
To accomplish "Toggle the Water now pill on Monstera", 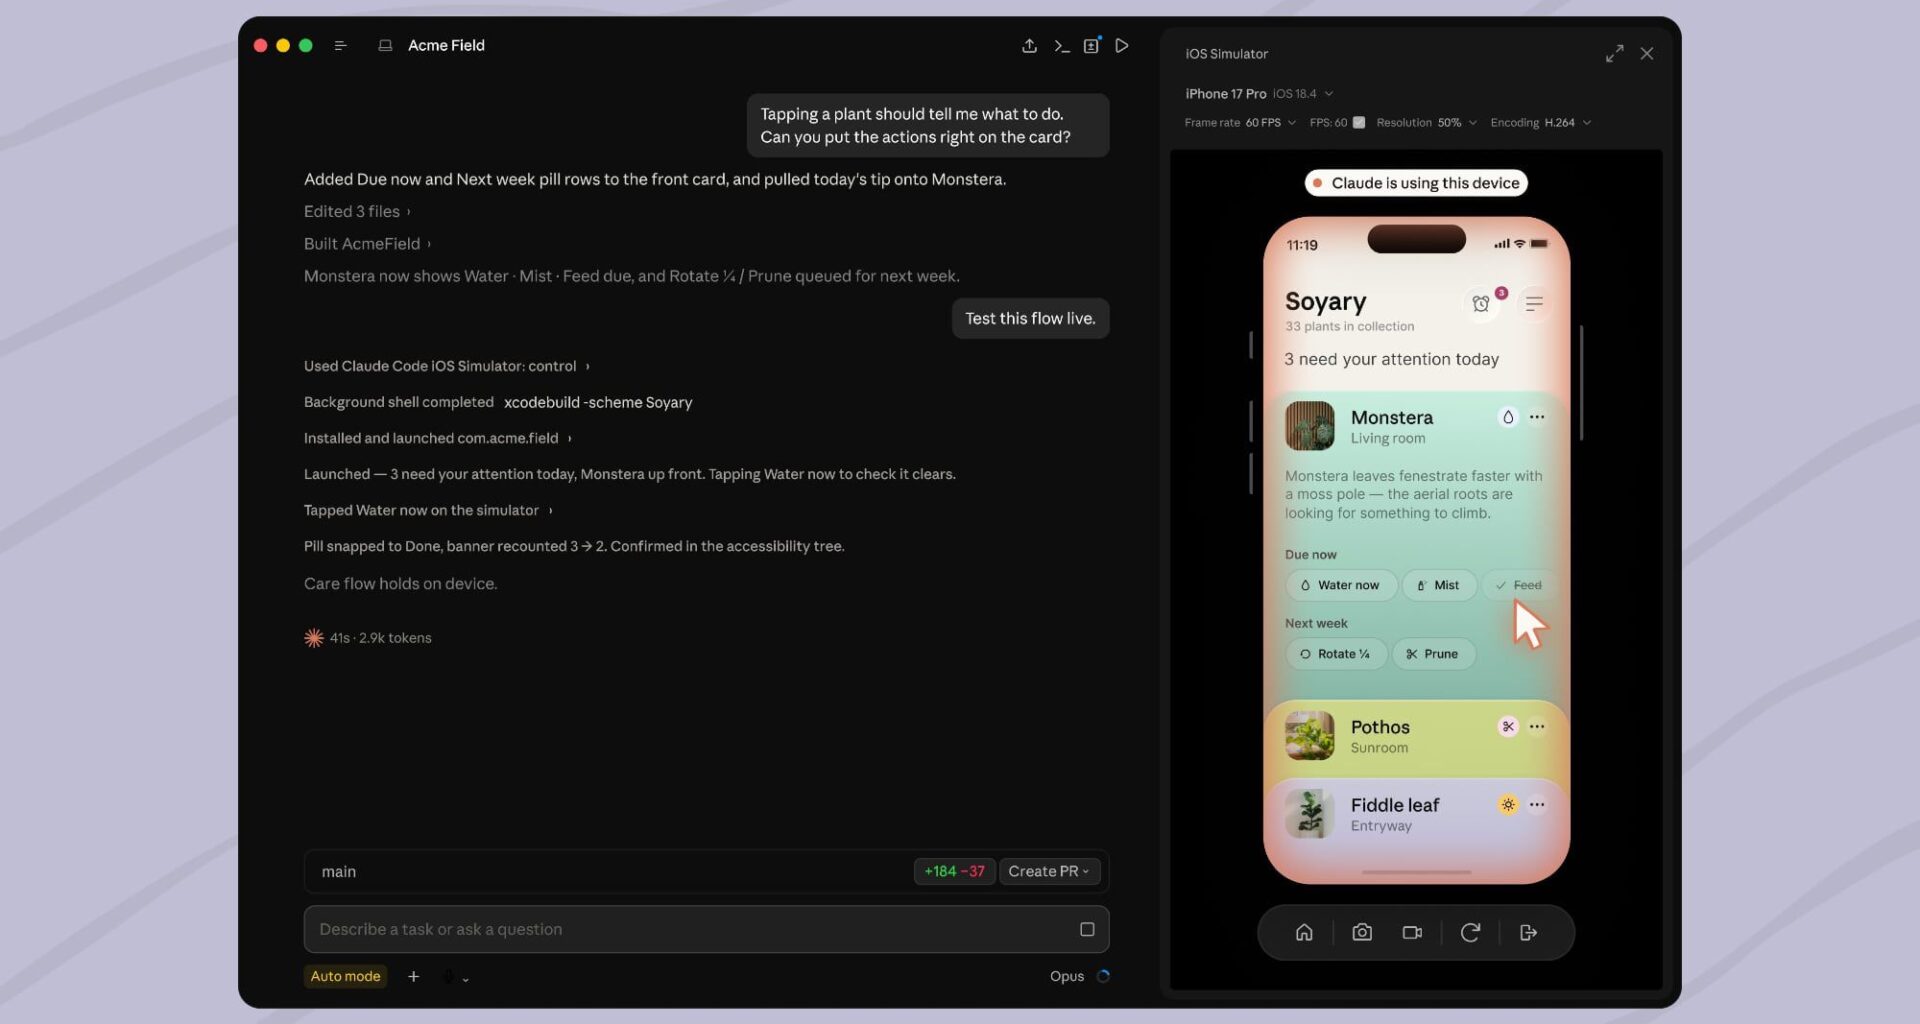I will point(1340,585).
